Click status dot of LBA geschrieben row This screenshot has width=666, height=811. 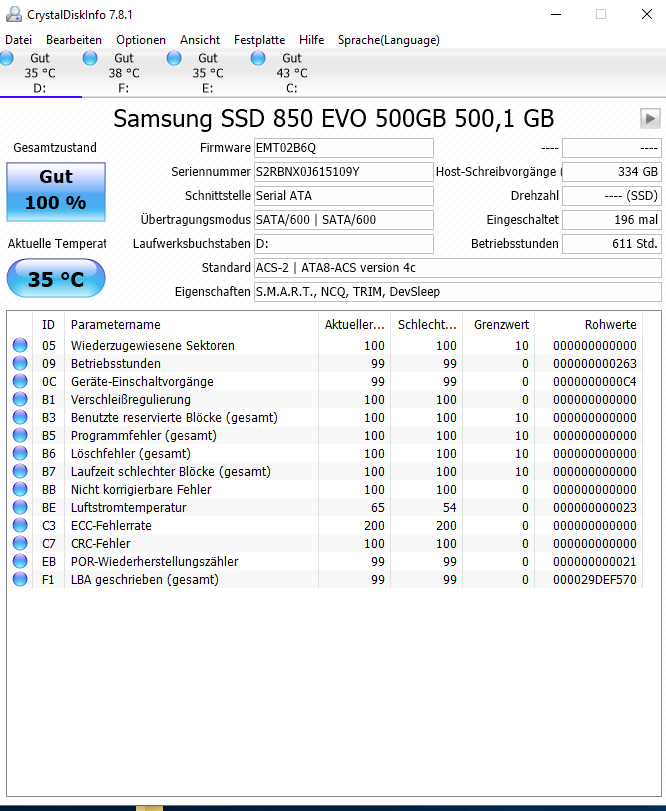pos(20,579)
